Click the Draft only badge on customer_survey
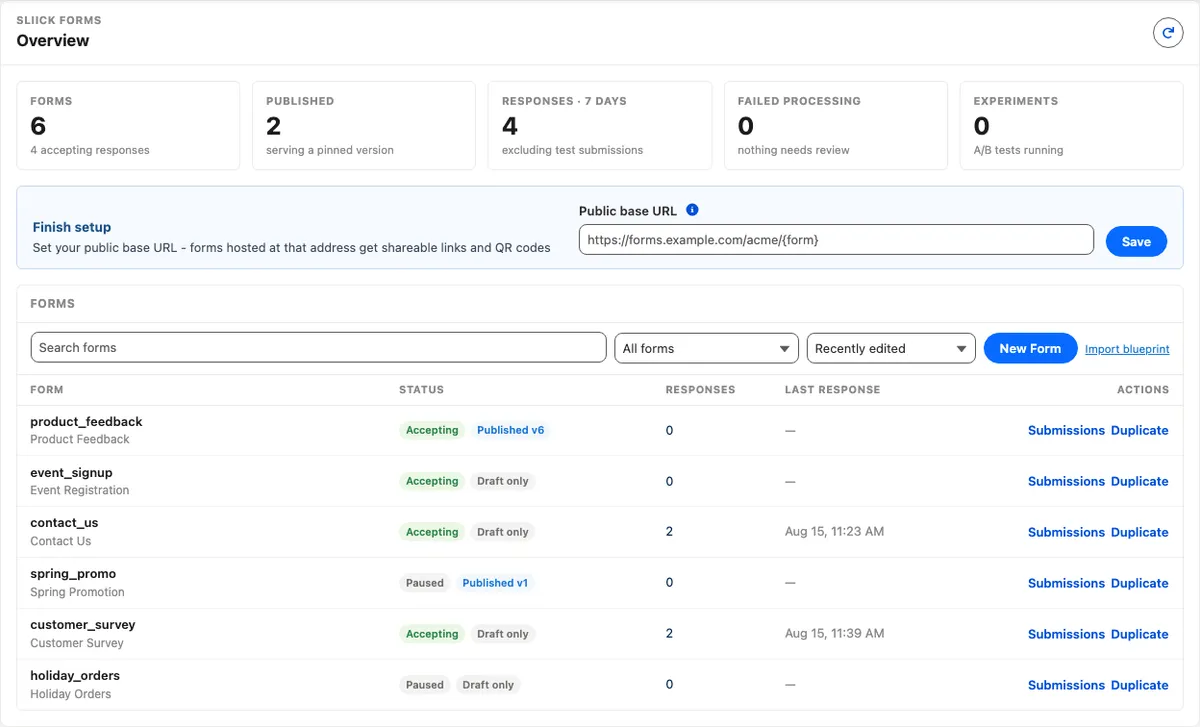Viewport: 1200px width, 727px height. (x=503, y=634)
